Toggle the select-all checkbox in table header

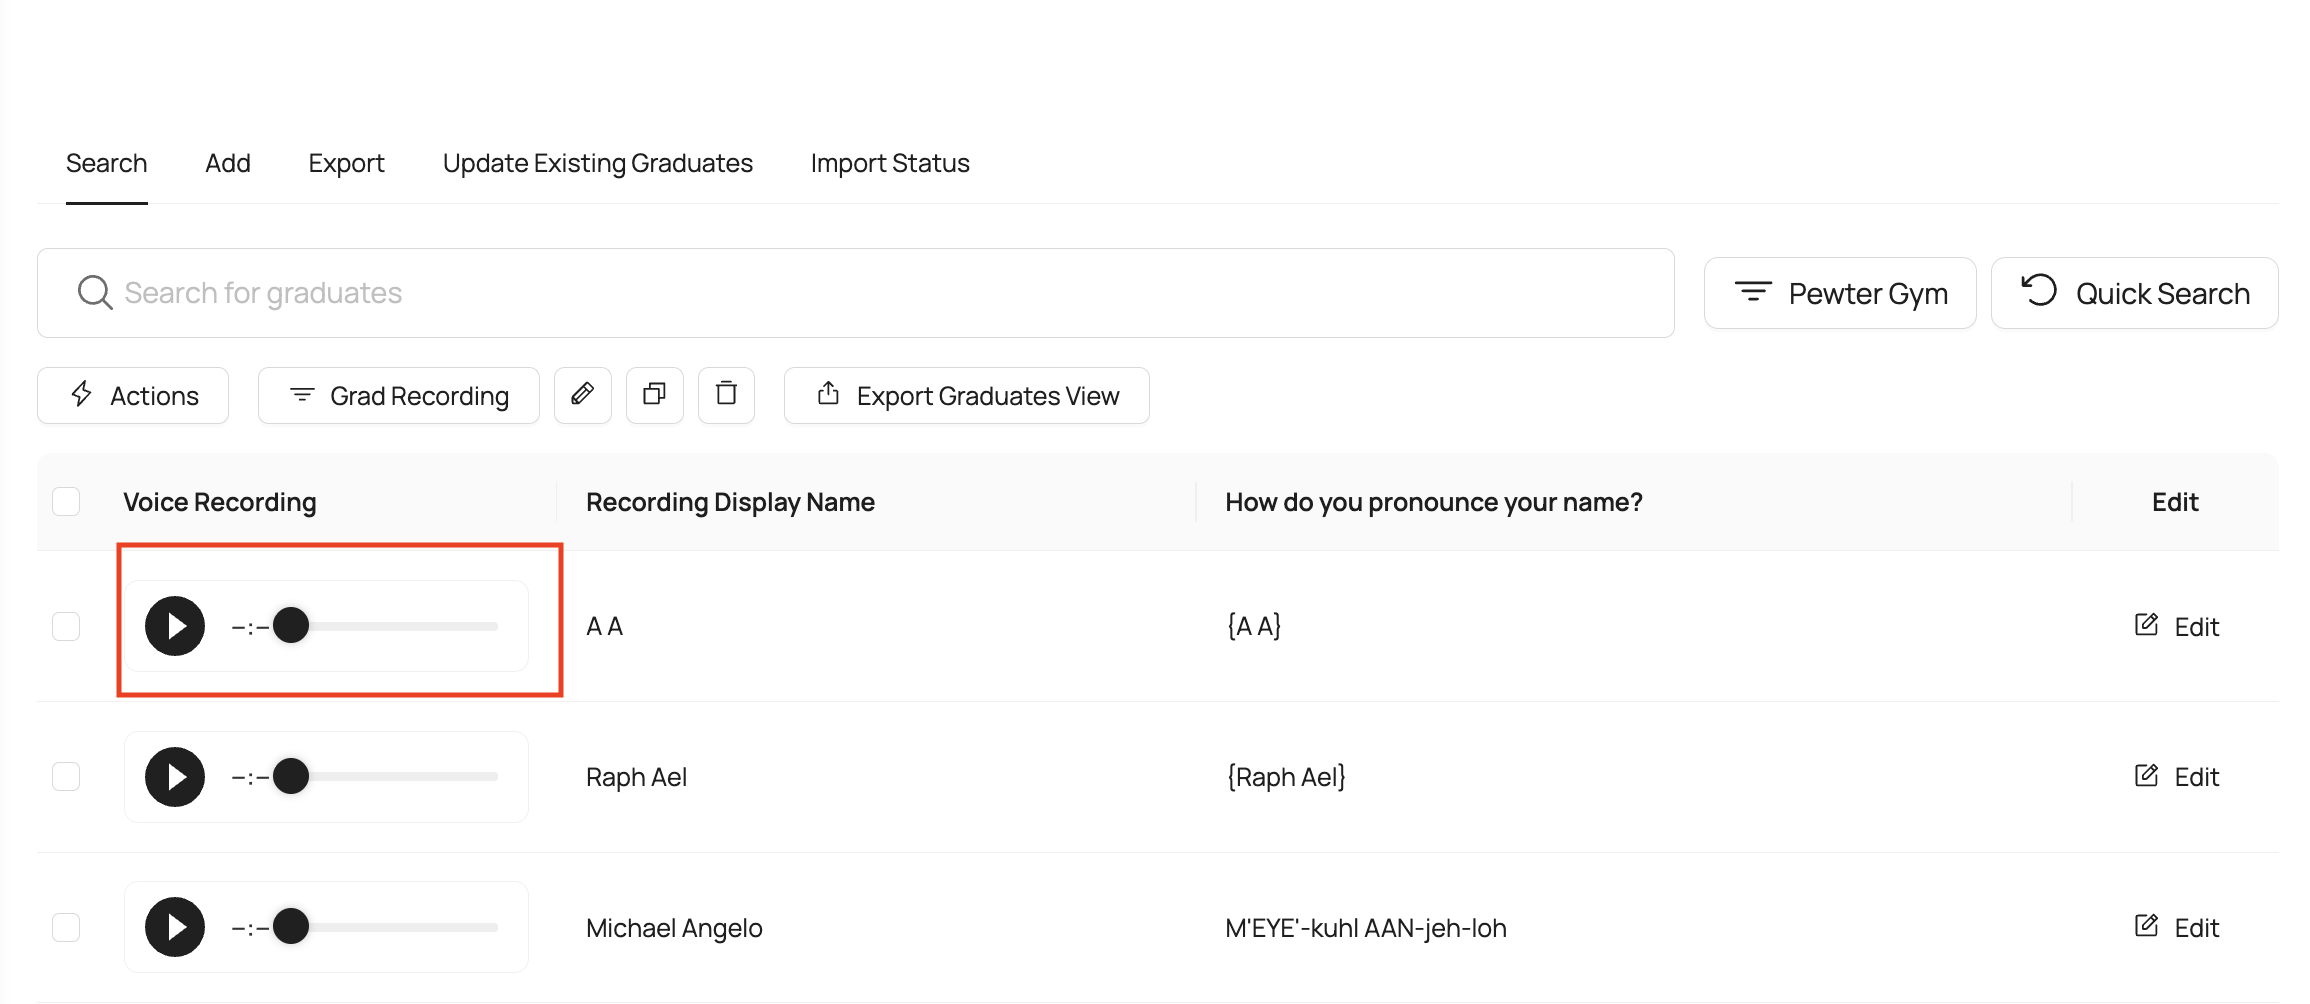66,501
